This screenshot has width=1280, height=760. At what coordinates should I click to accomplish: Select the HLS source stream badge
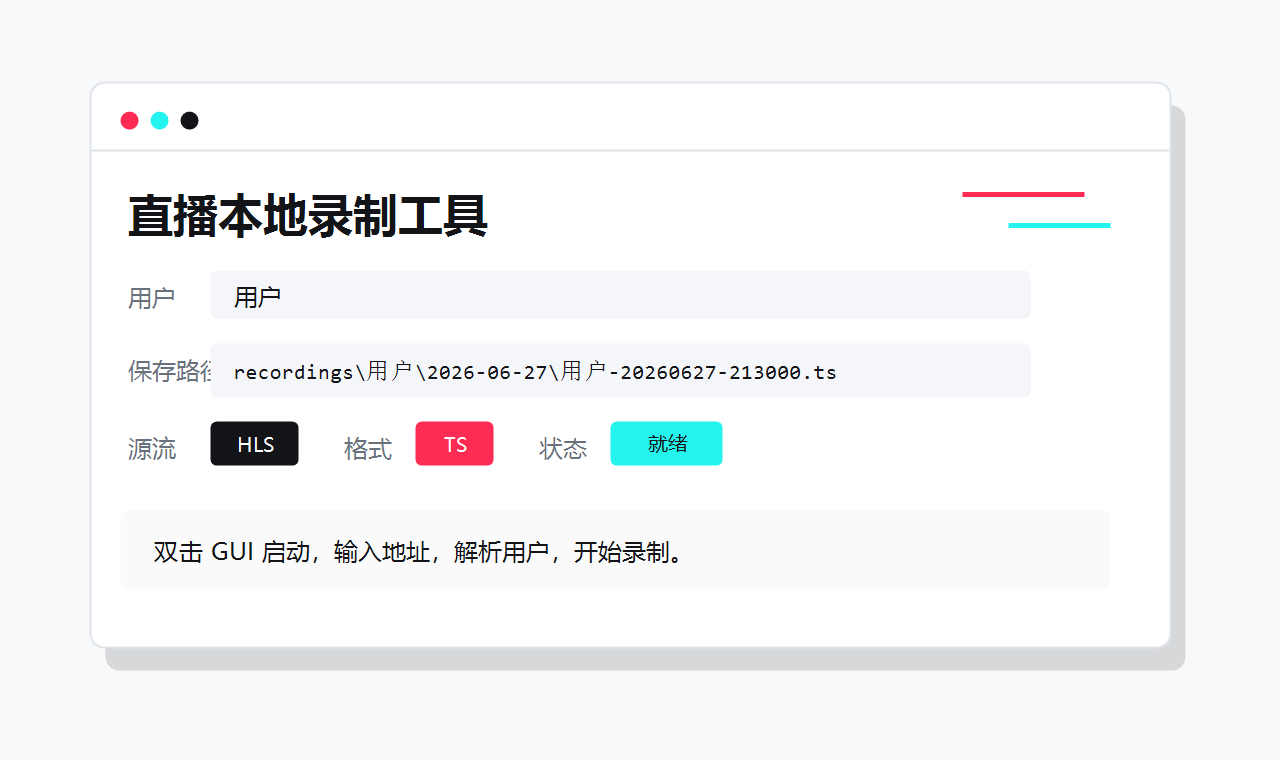pos(254,444)
